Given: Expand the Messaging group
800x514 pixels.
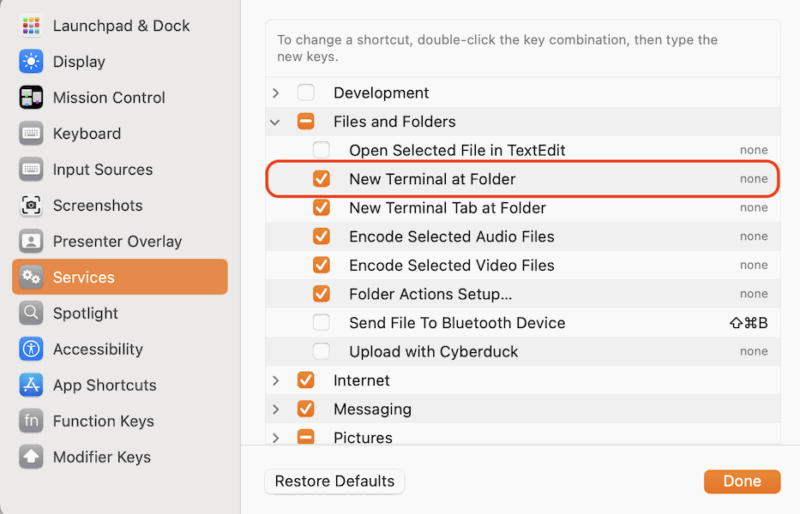Looking at the screenshot, I should [276, 409].
